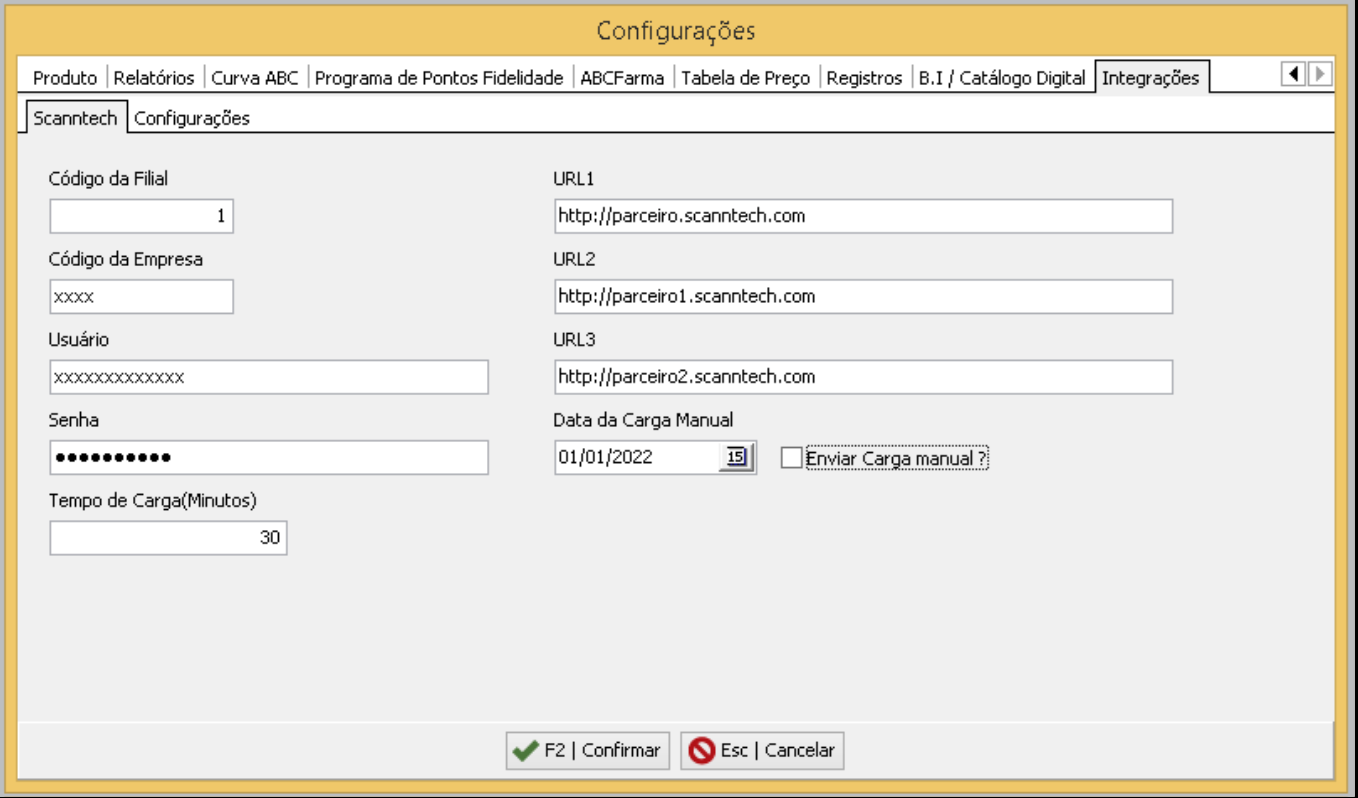Open the Relatórios tab
The height and width of the screenshot is (798, 1358).
pos(154,78)
